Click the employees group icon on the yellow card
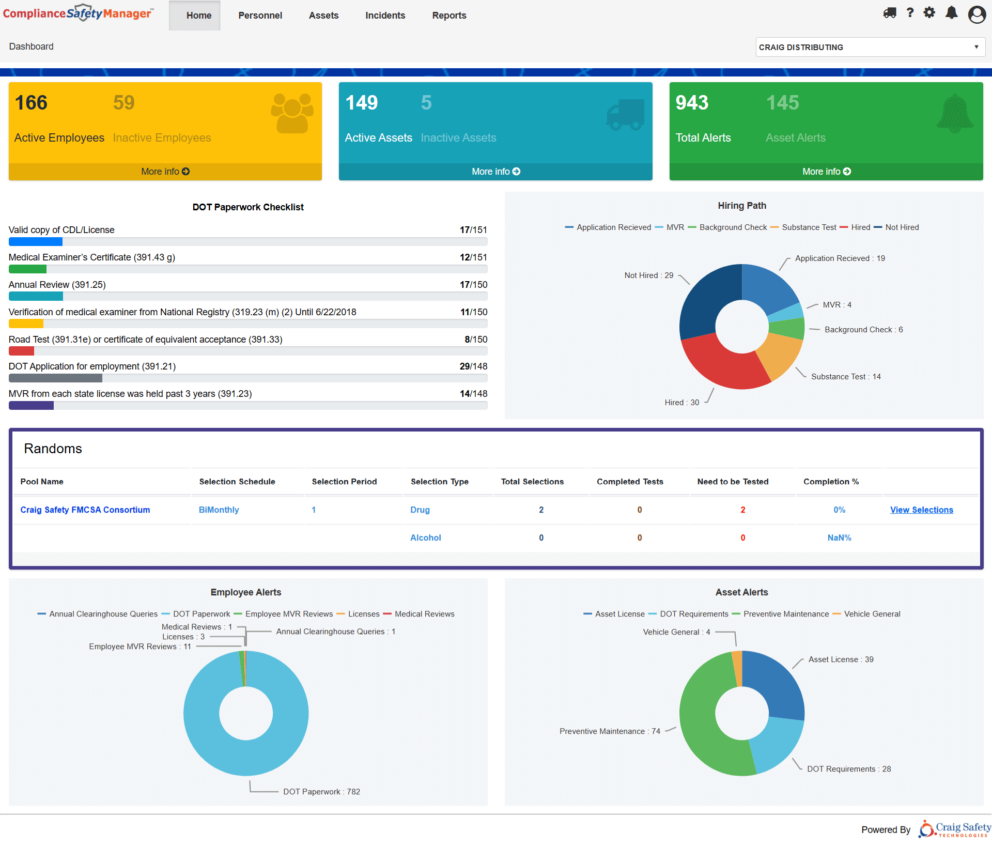This screenshot has height=862, width=992. (x=291, y=113)
